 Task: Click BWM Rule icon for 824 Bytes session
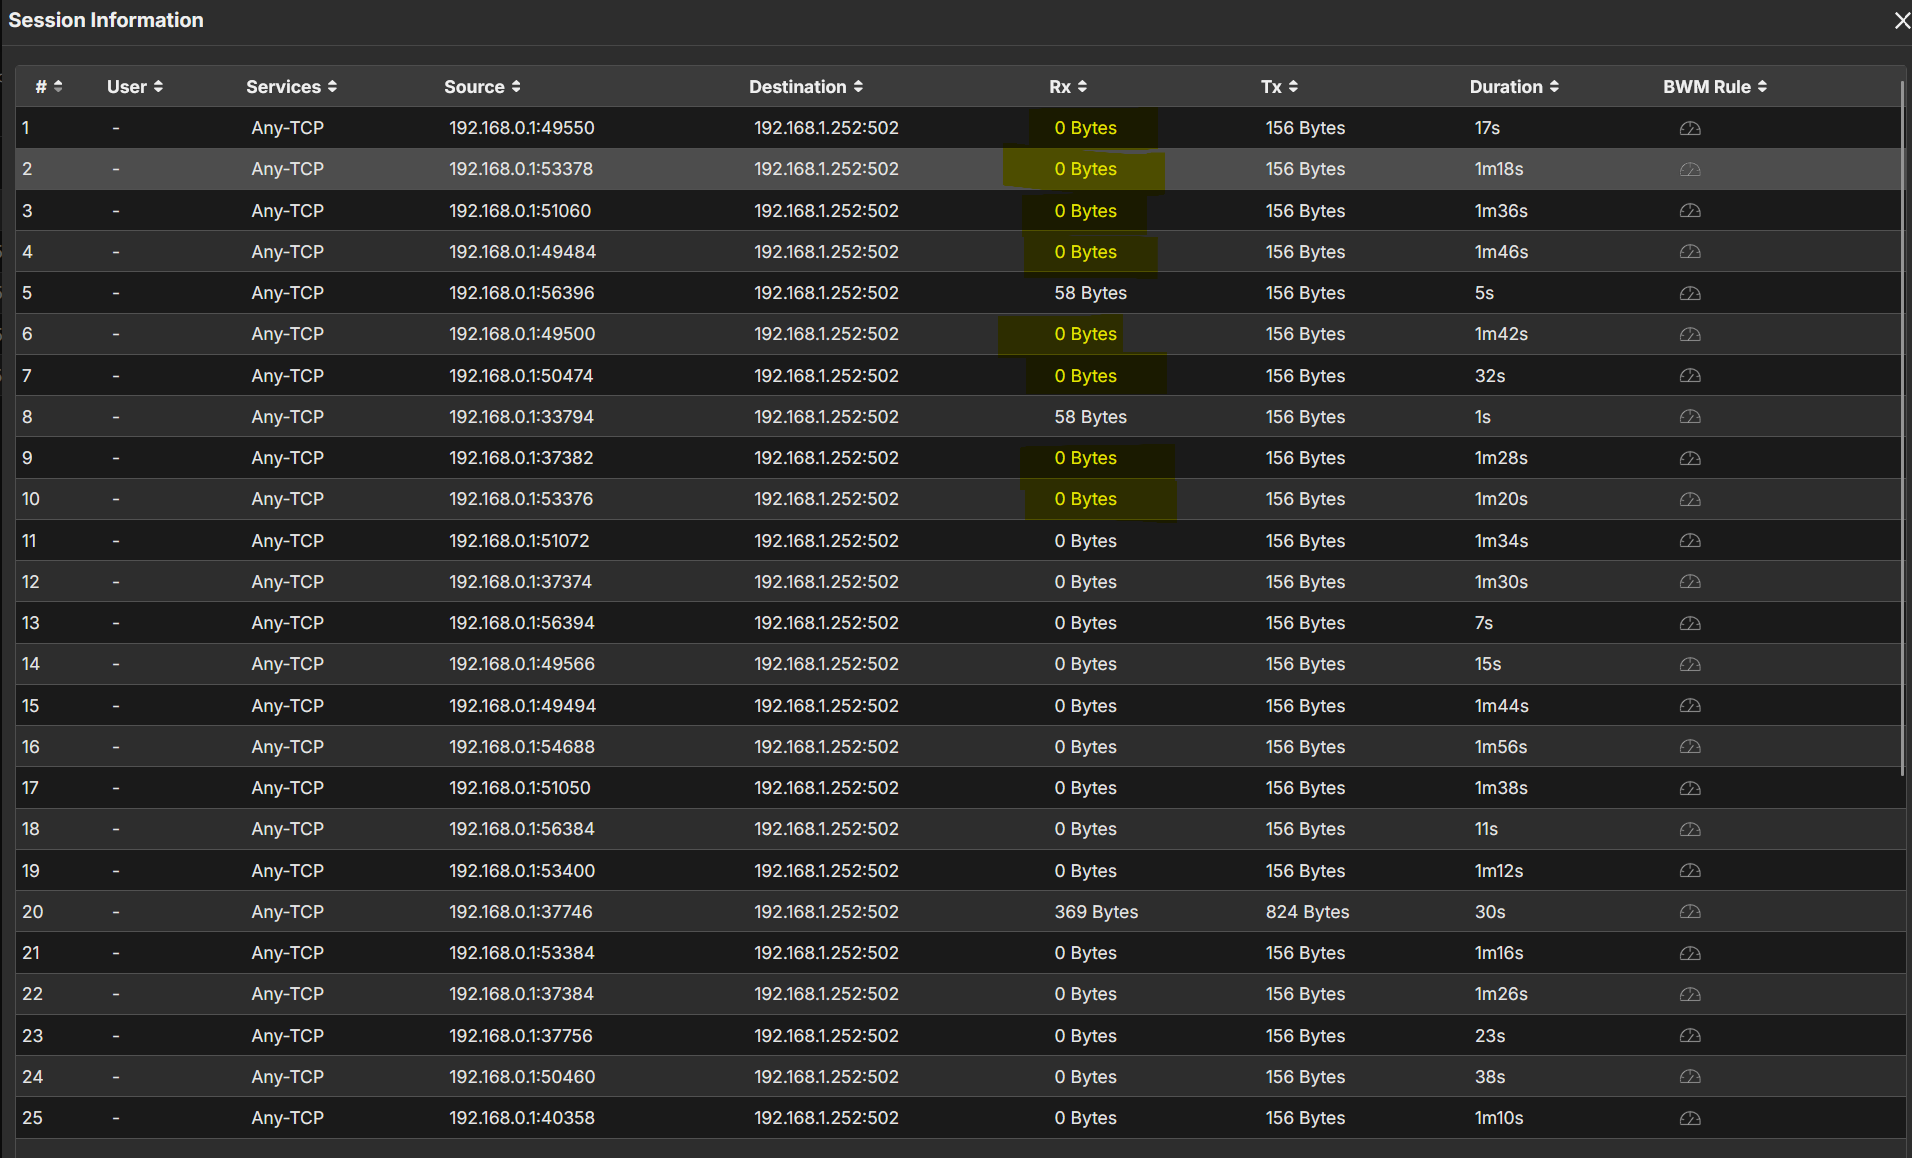(1690, 911)
